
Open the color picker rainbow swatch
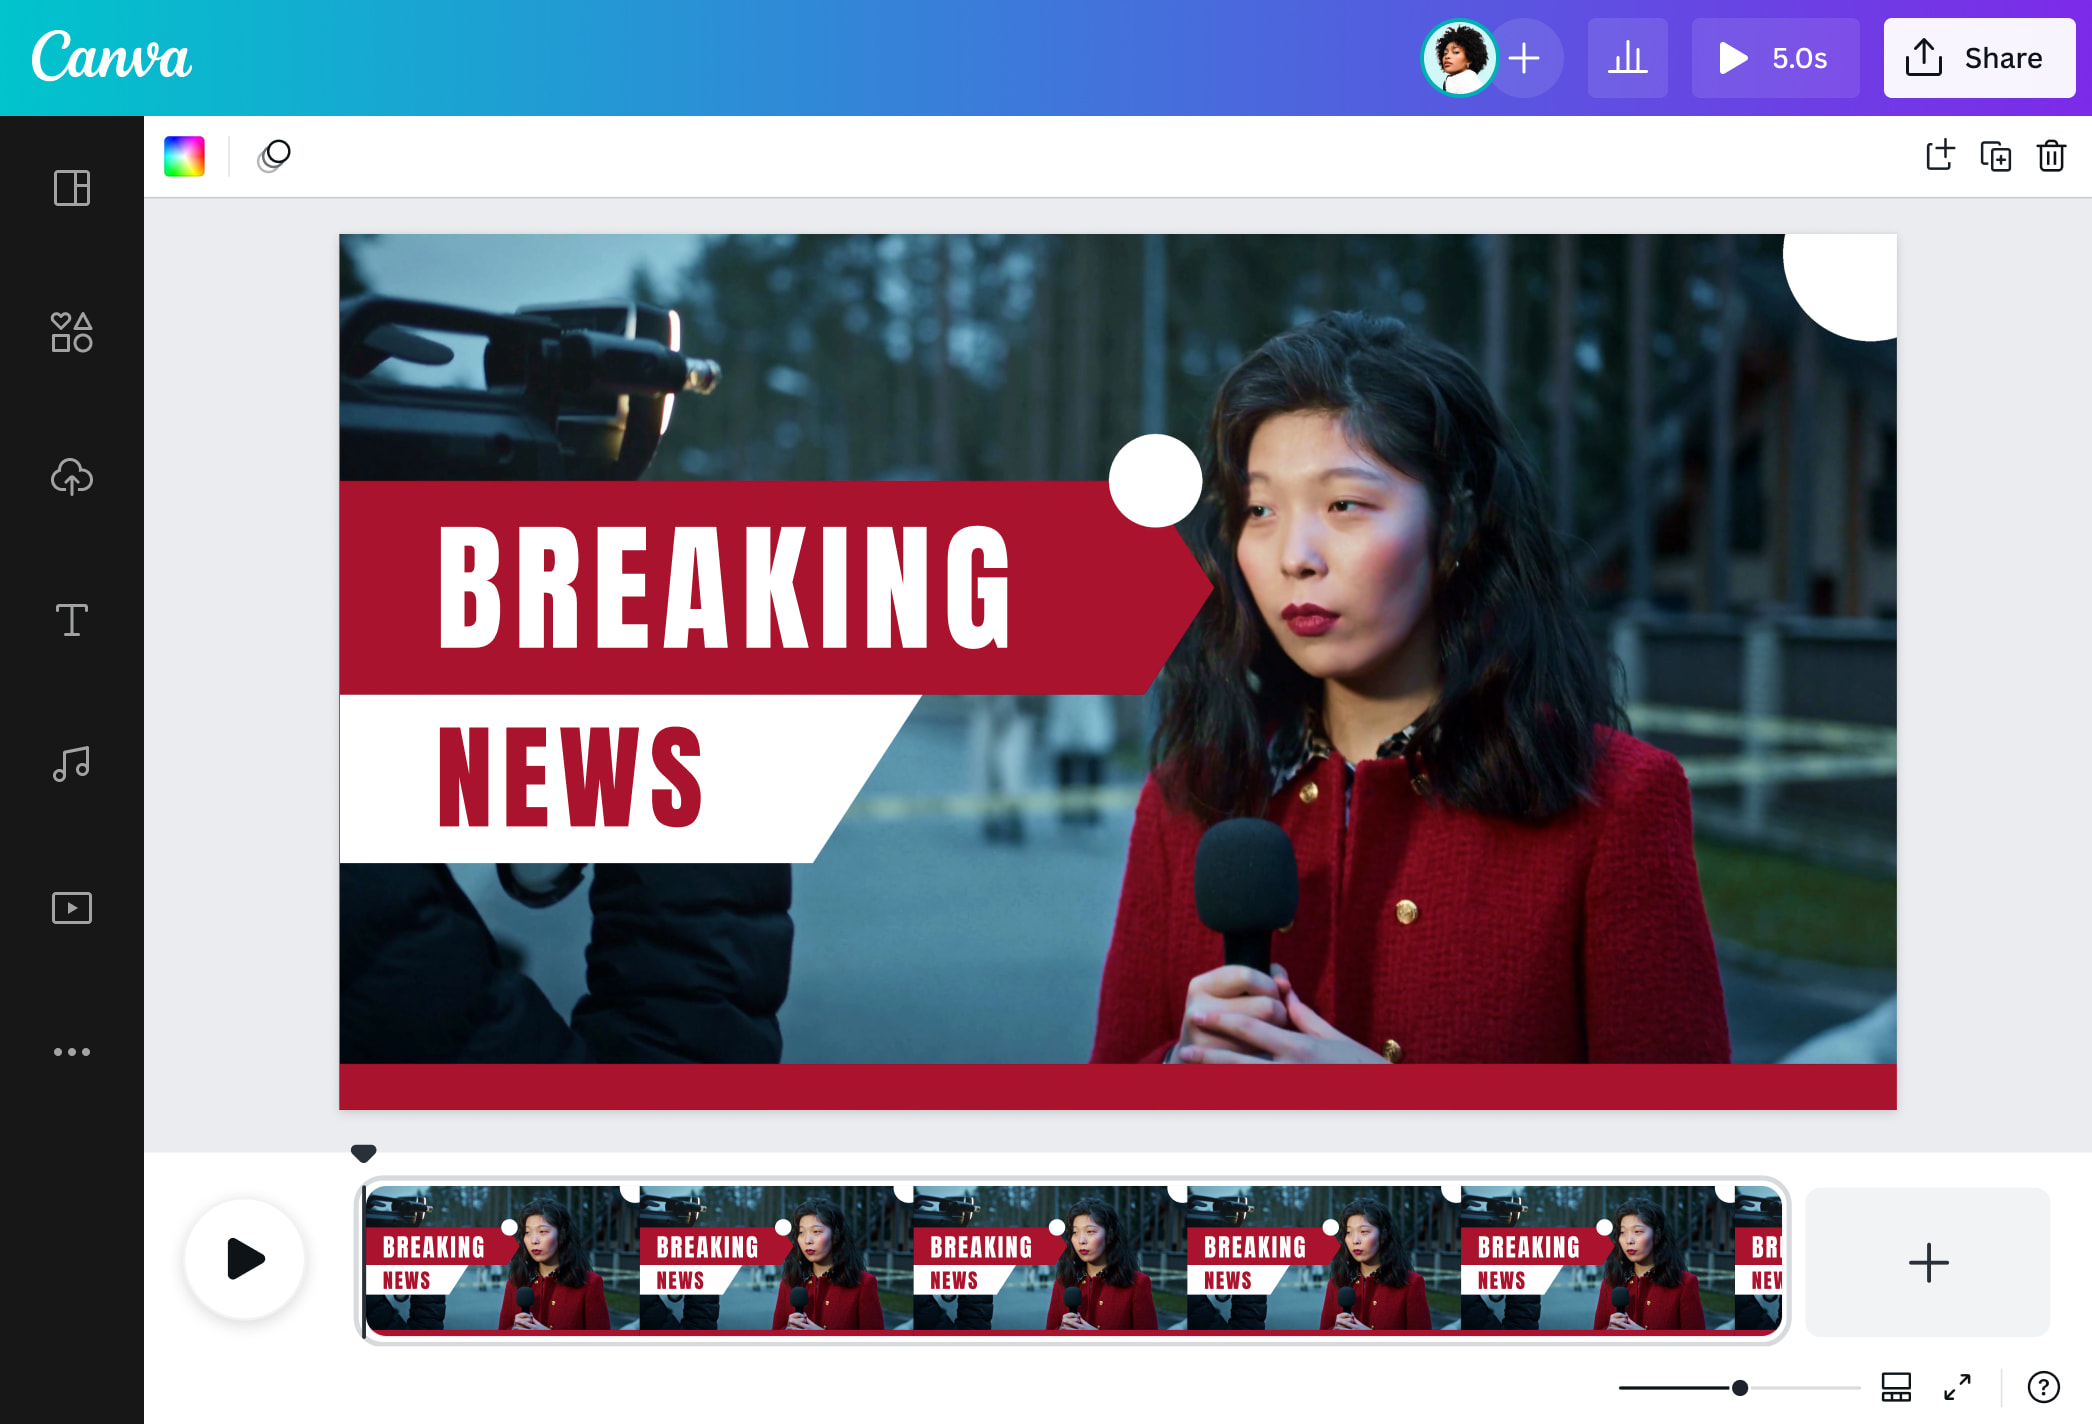[x=185, y=156]
